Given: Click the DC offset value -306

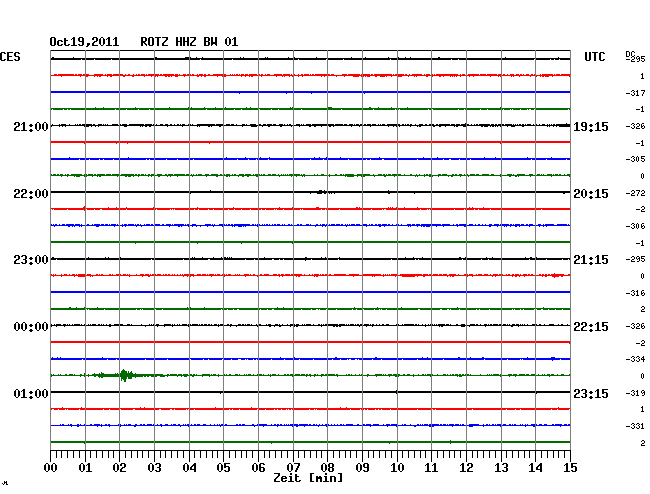Looking at the screenshot, I should point(635,226).
